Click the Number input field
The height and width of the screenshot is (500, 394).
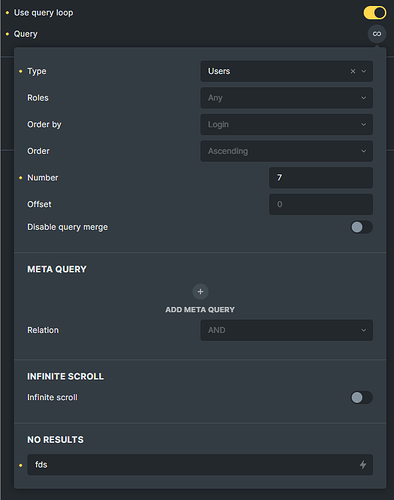pyautogui.click(x=321, y=178)
